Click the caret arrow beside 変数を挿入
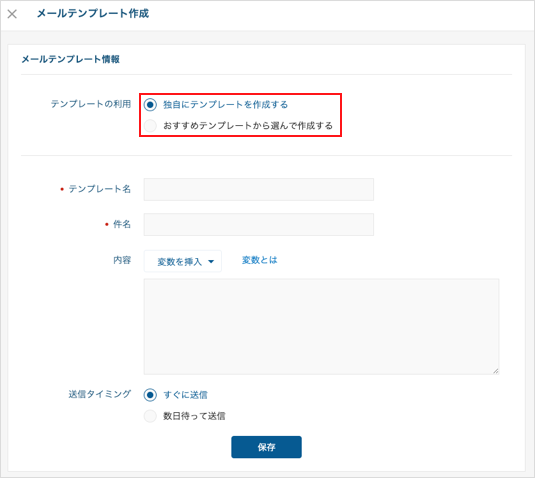535x478 pixels. pos(211,262)
